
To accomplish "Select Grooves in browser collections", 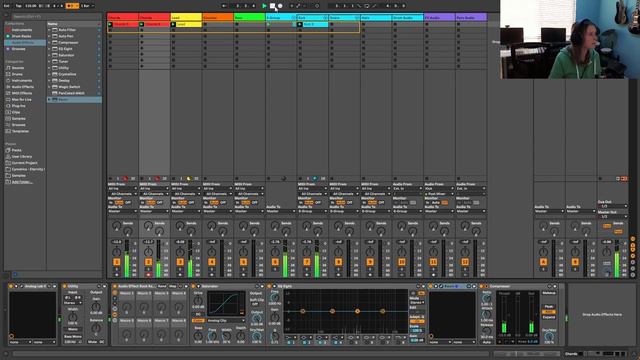I will coord(18,49).
